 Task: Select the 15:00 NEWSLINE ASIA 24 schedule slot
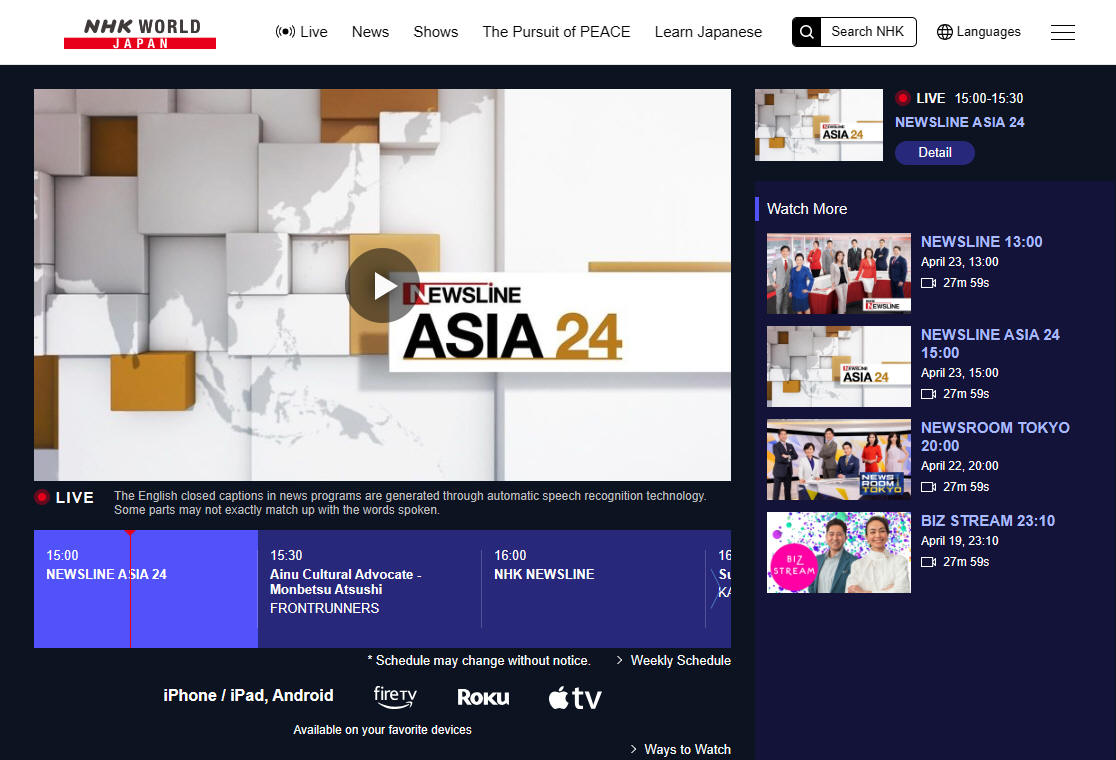[146, 589]
